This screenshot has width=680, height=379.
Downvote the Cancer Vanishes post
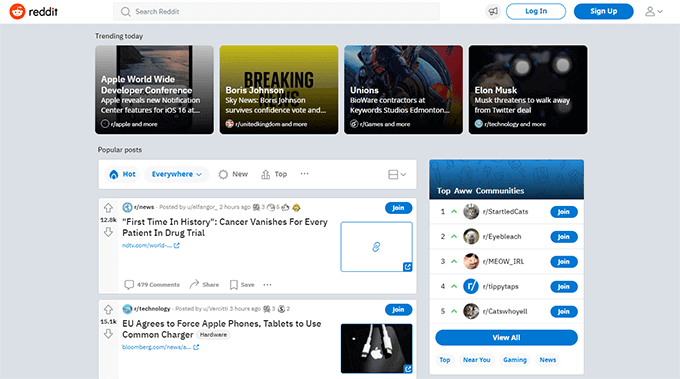pyautogui.click(x=108, y=232)
